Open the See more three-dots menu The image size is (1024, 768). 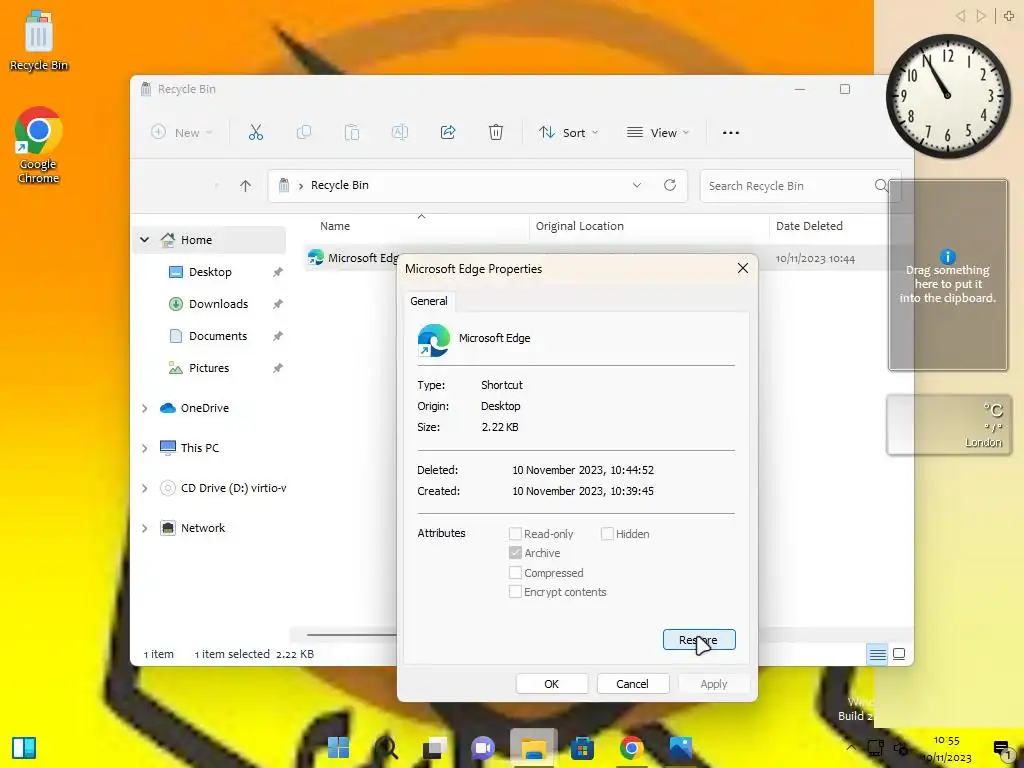coord(731,133)
